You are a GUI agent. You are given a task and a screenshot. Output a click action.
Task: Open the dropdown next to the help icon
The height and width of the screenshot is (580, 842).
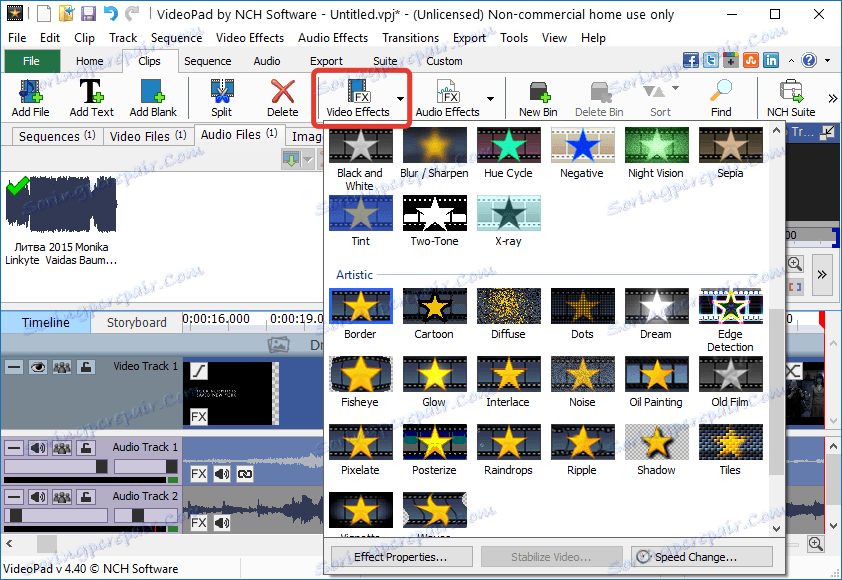tap(827, 61)
